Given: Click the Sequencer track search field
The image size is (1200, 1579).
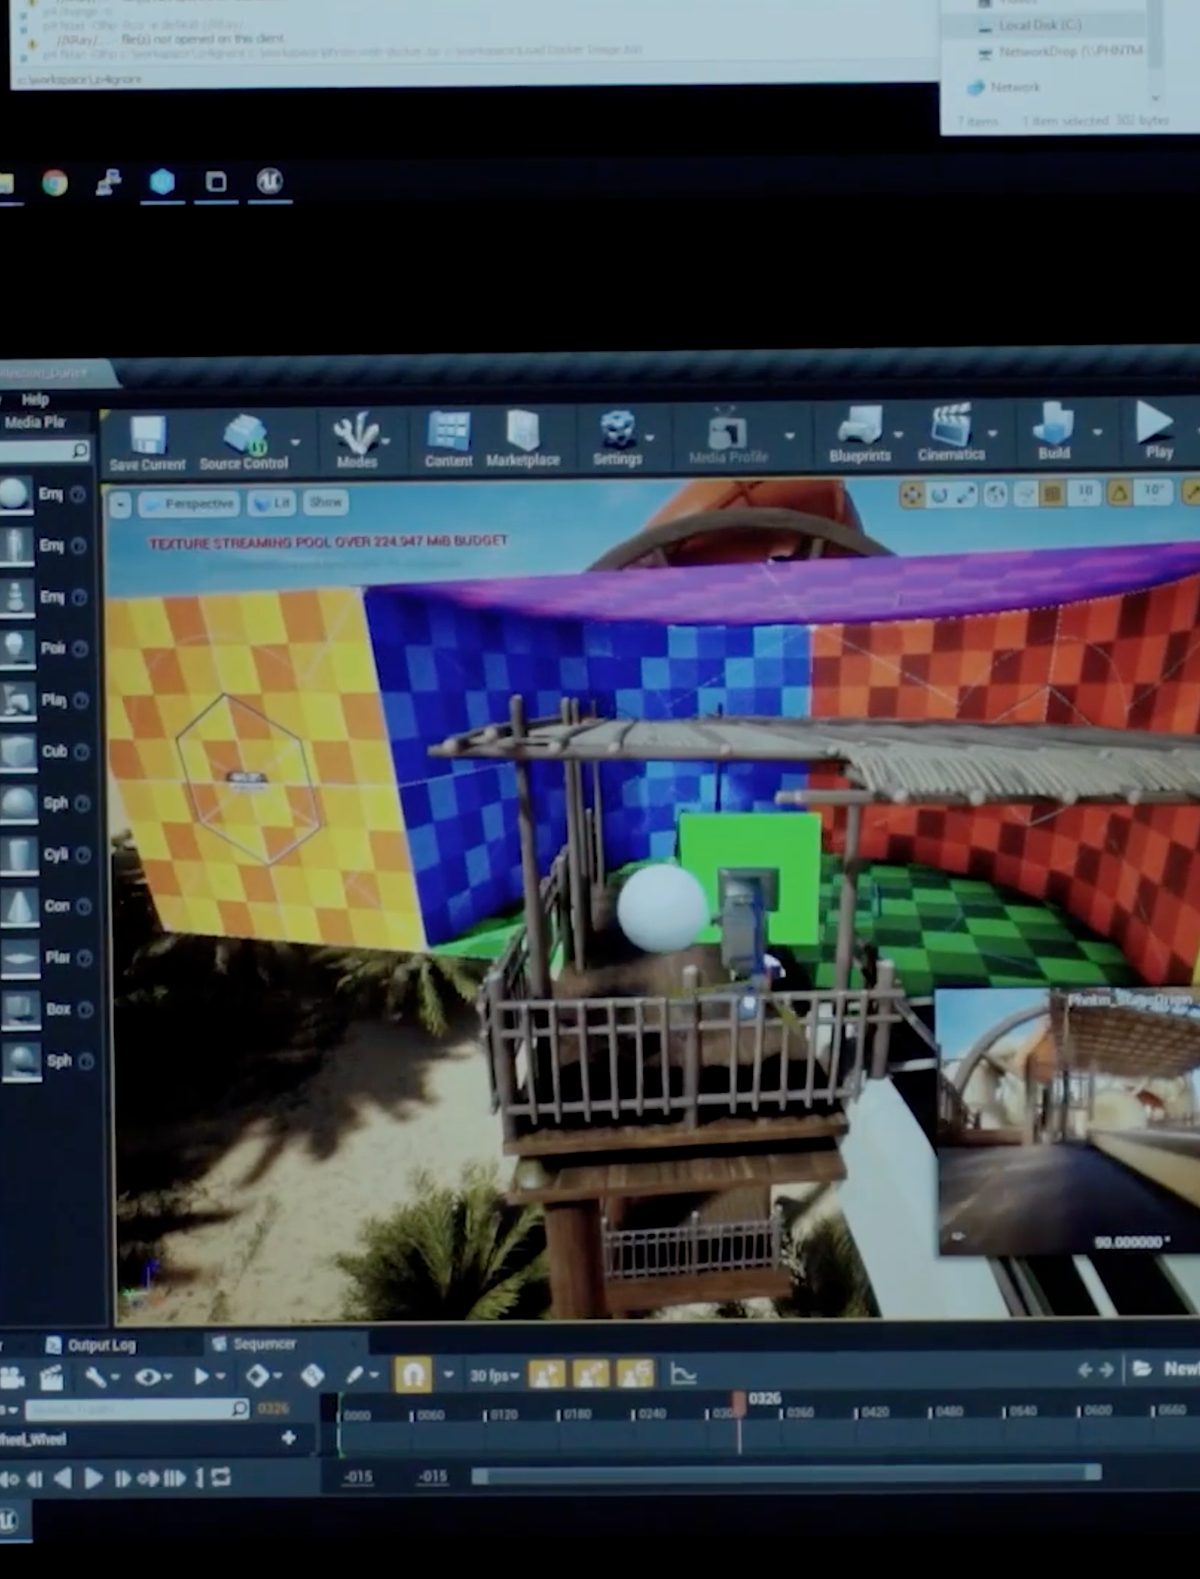Looking at the screenshot, I should pyautogui.click(x=137, y=1409).
